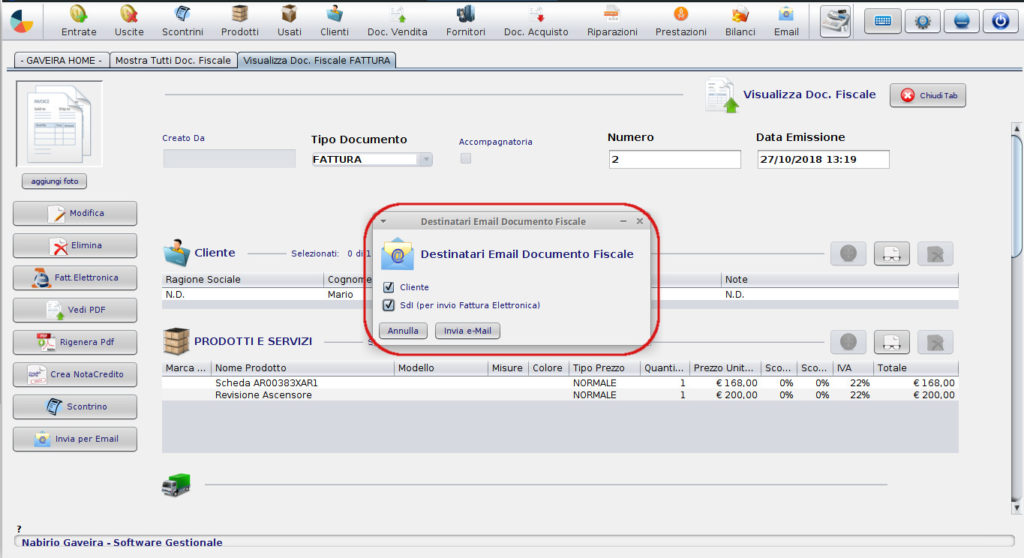
Task: Select Visualizza Doc. Fiscale FATTURA tab
Action: (317, 60)
